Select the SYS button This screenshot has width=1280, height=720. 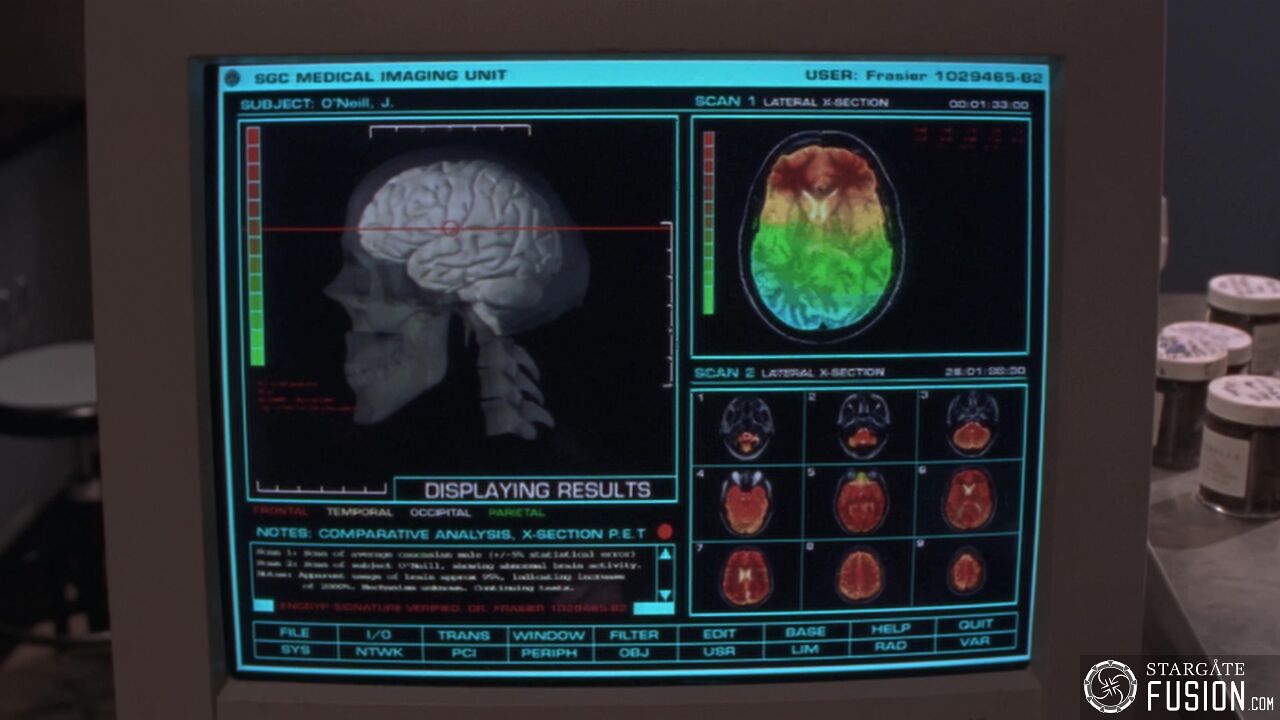coord(295,650)
